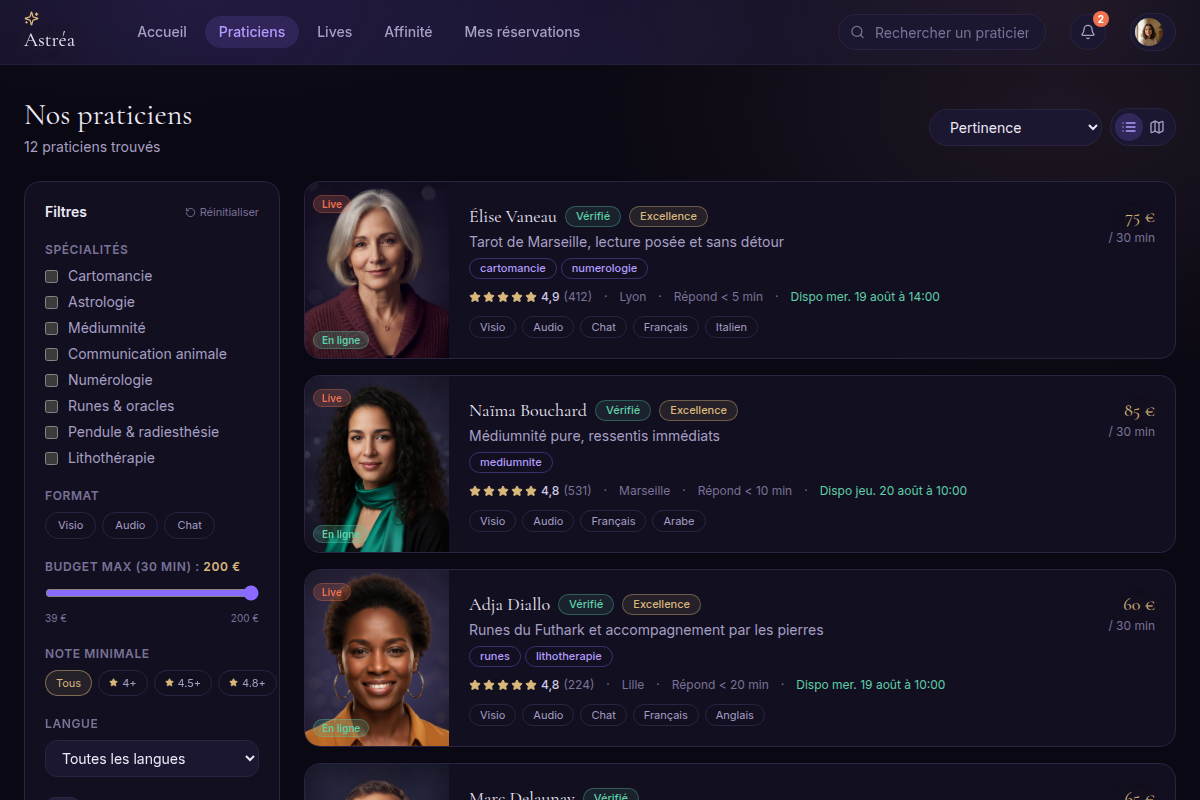The image size is (1200, 800).
Task: Select the 4.5+ minimum rating
Action: [x=183, y=683]
